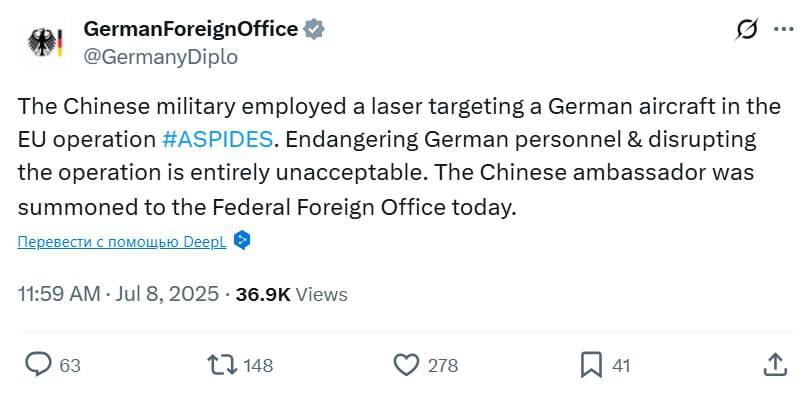The width and height of the screenshot is (809, 397).
Task: Click the 278 likes count
Action: 443,366
